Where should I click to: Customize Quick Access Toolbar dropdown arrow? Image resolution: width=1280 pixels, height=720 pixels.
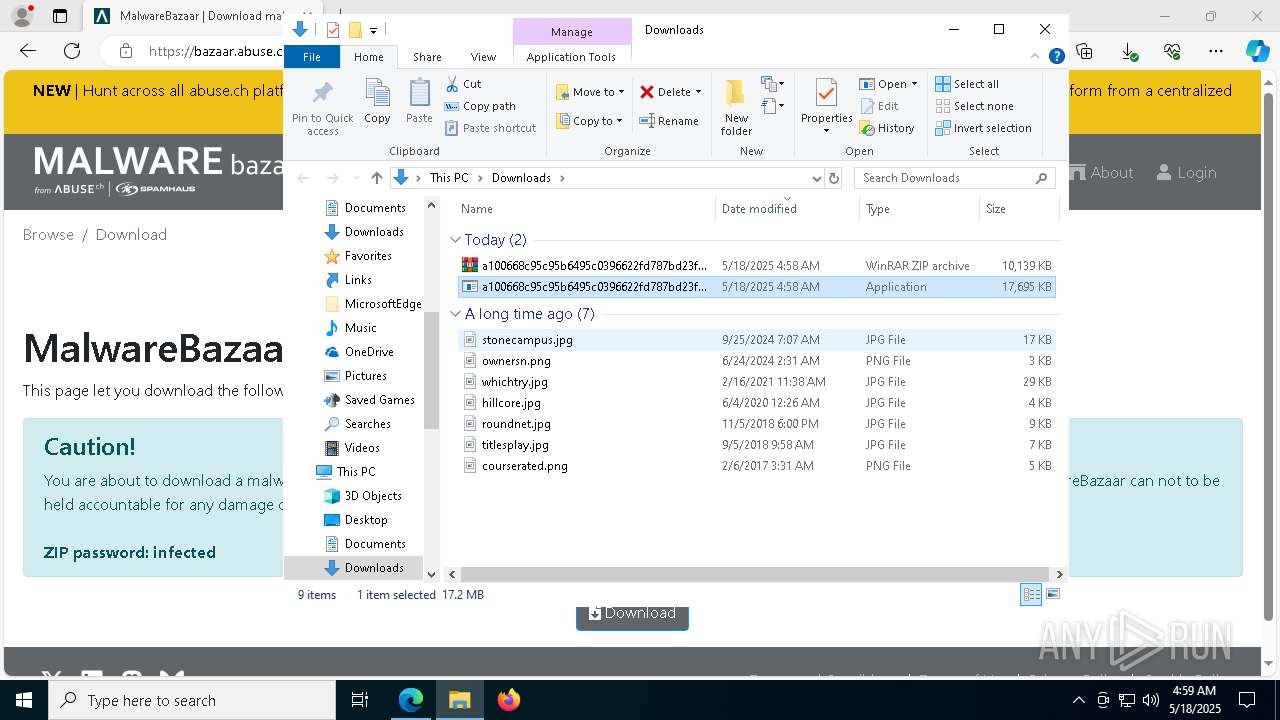pyautogui.click(x=373, y=30)
